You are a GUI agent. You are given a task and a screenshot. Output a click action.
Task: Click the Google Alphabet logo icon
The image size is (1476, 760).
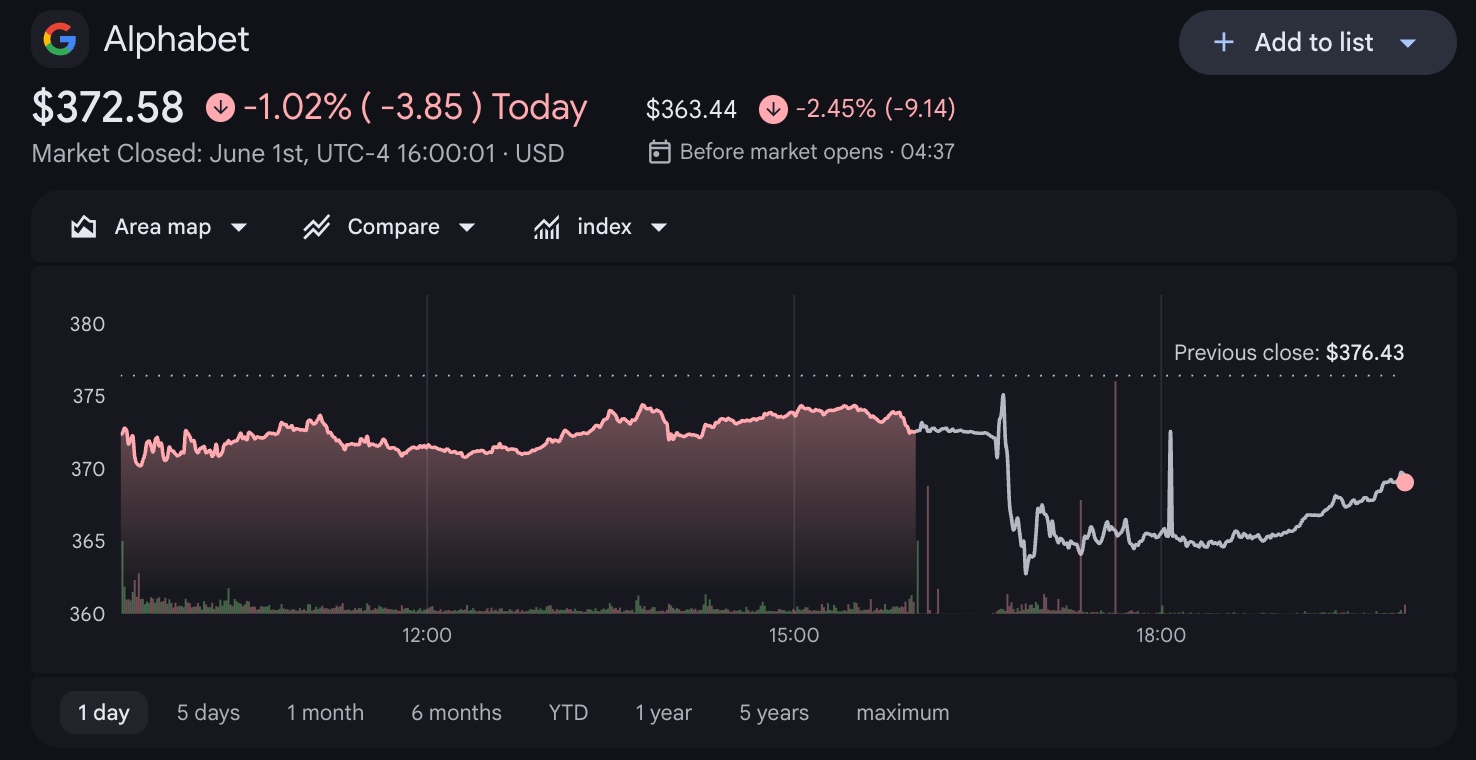pos(60,40)
